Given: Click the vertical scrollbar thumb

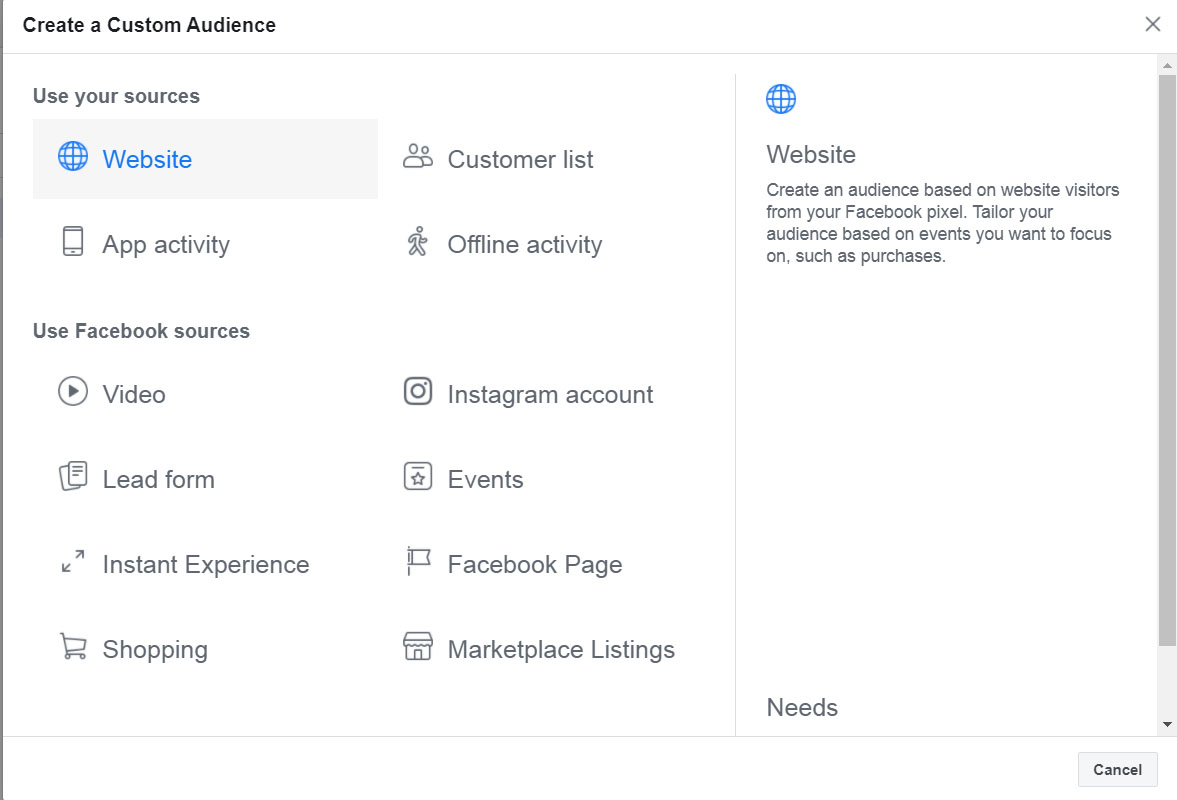Looking at the screenshot, I should click(1166, 360).
